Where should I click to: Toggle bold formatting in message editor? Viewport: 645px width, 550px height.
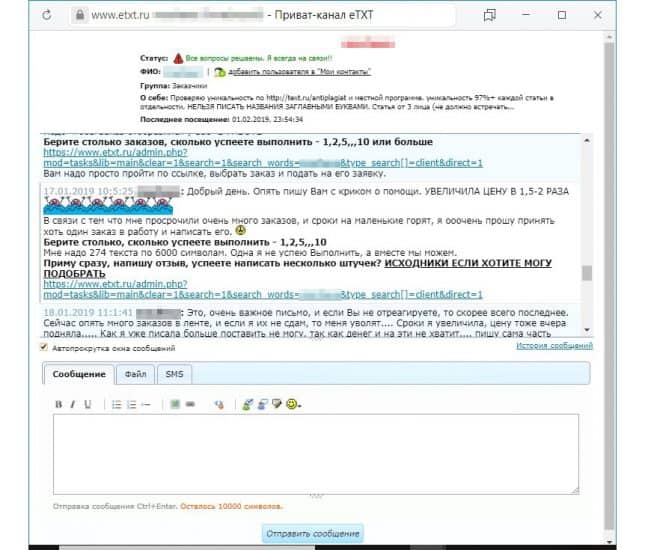(x=58, y=404)
